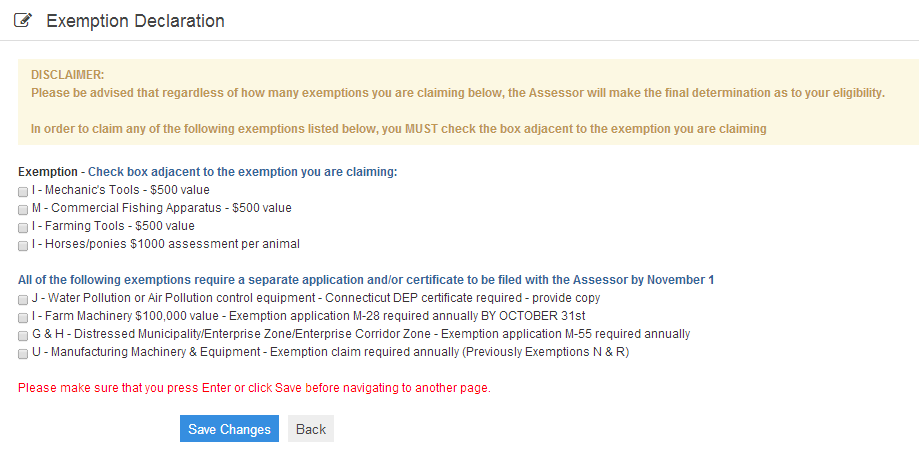Click the blue November 1 filing notice heading
919x453 pixels.
point(366,280)
